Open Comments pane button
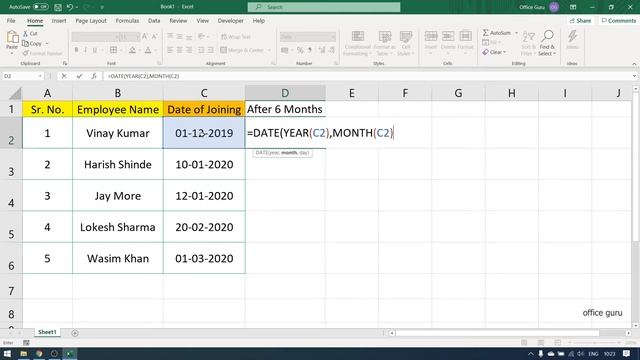 618,20
